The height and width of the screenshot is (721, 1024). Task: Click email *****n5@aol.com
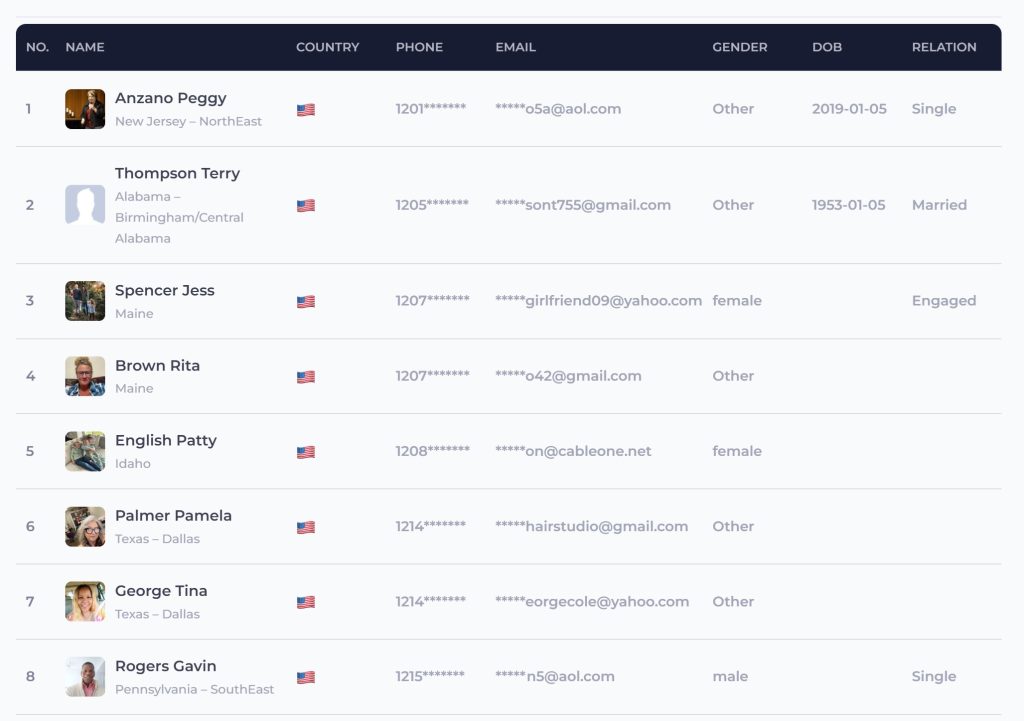[x=554, y=676]
